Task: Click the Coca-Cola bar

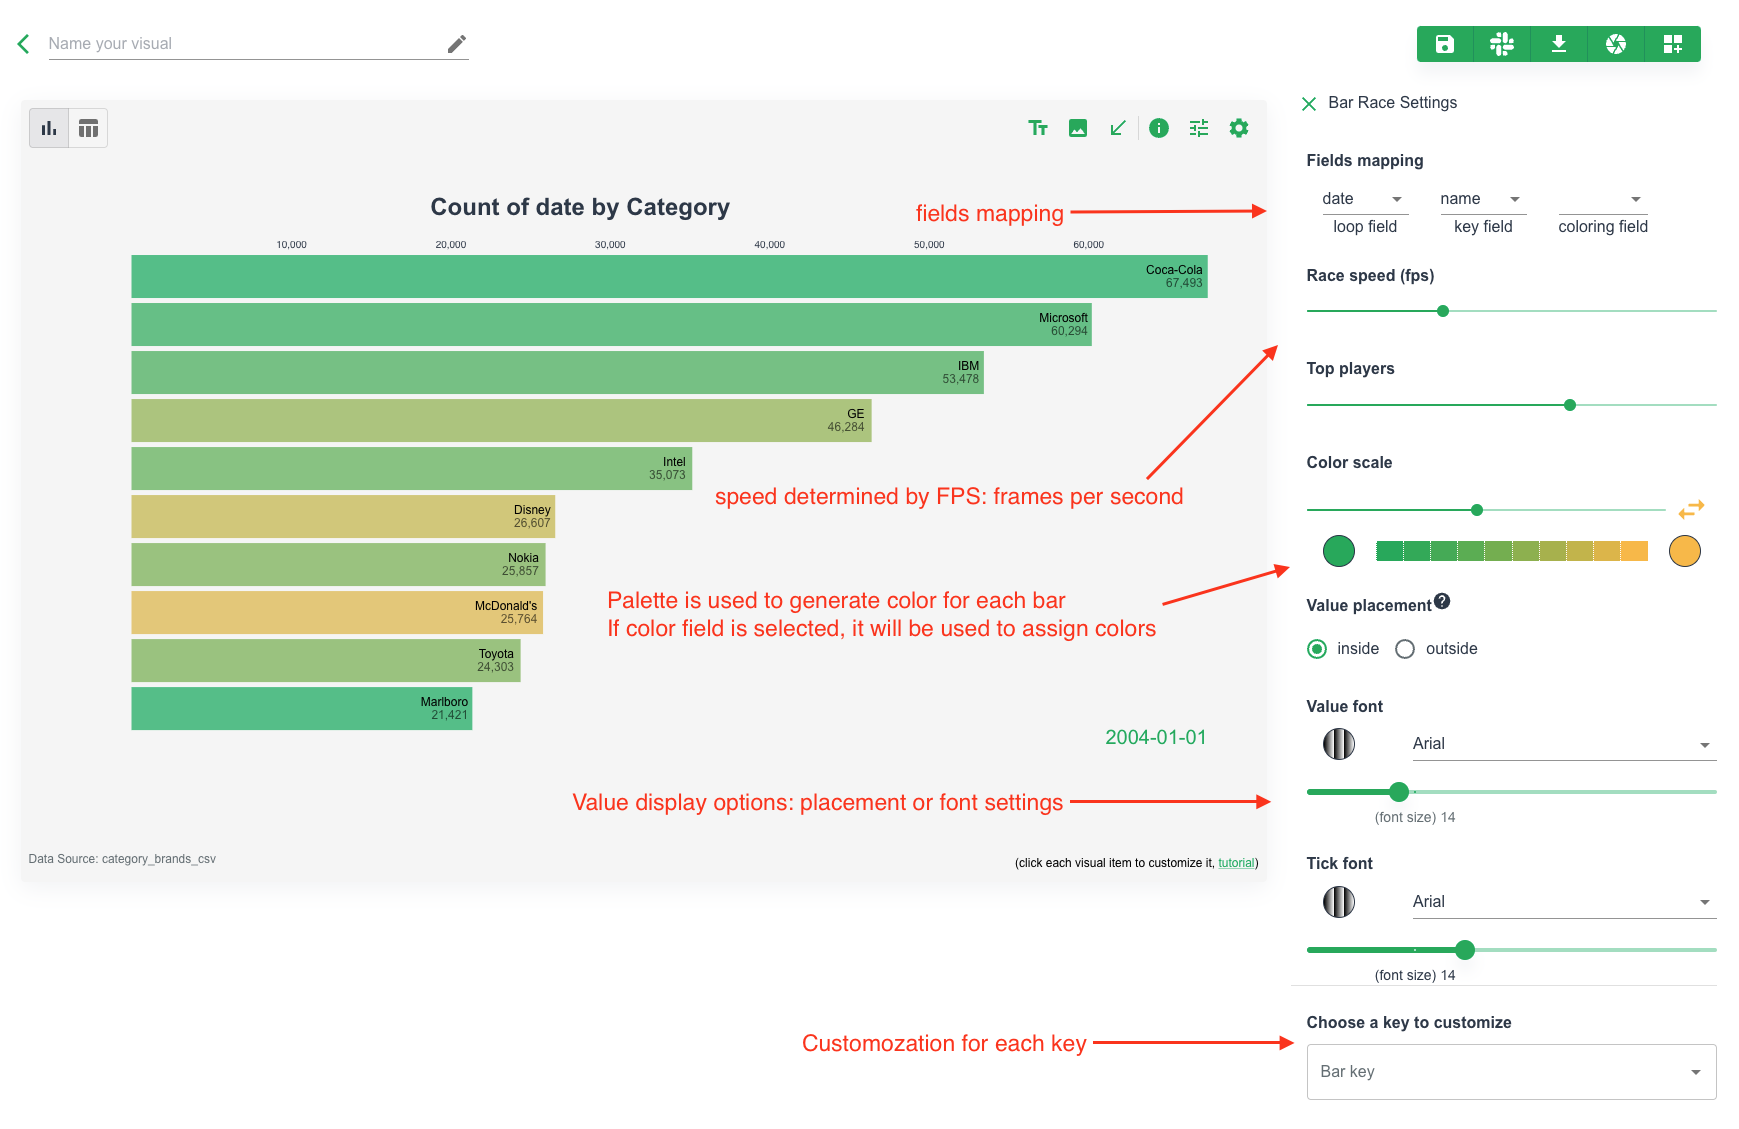Action: [669, 277]
